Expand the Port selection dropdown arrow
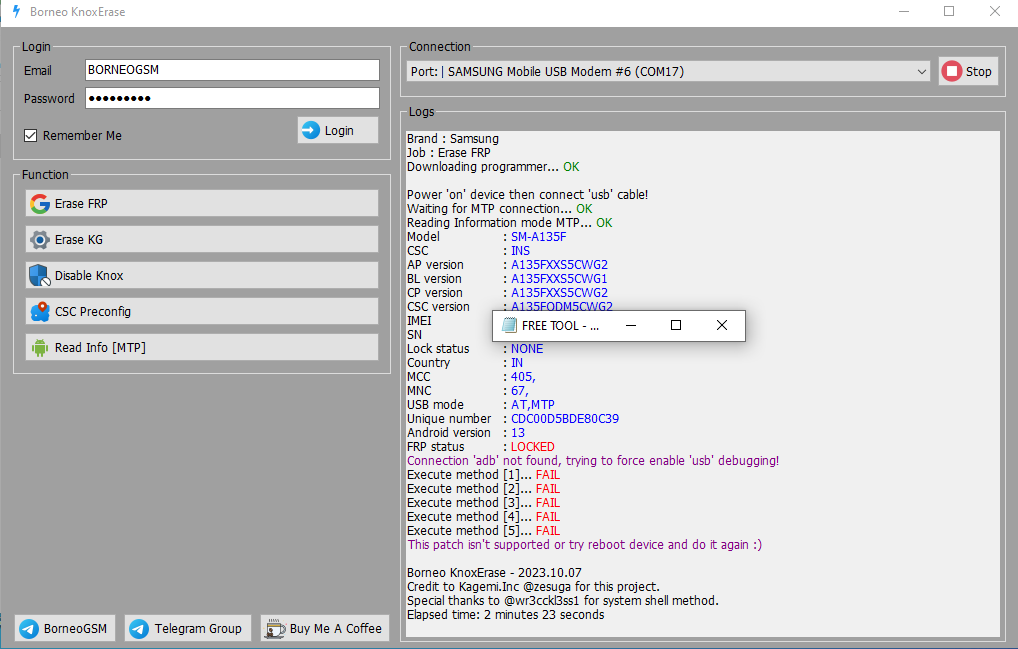This screenshot has width=1018, height=649. pyautogui.click(x=922, y=71)
